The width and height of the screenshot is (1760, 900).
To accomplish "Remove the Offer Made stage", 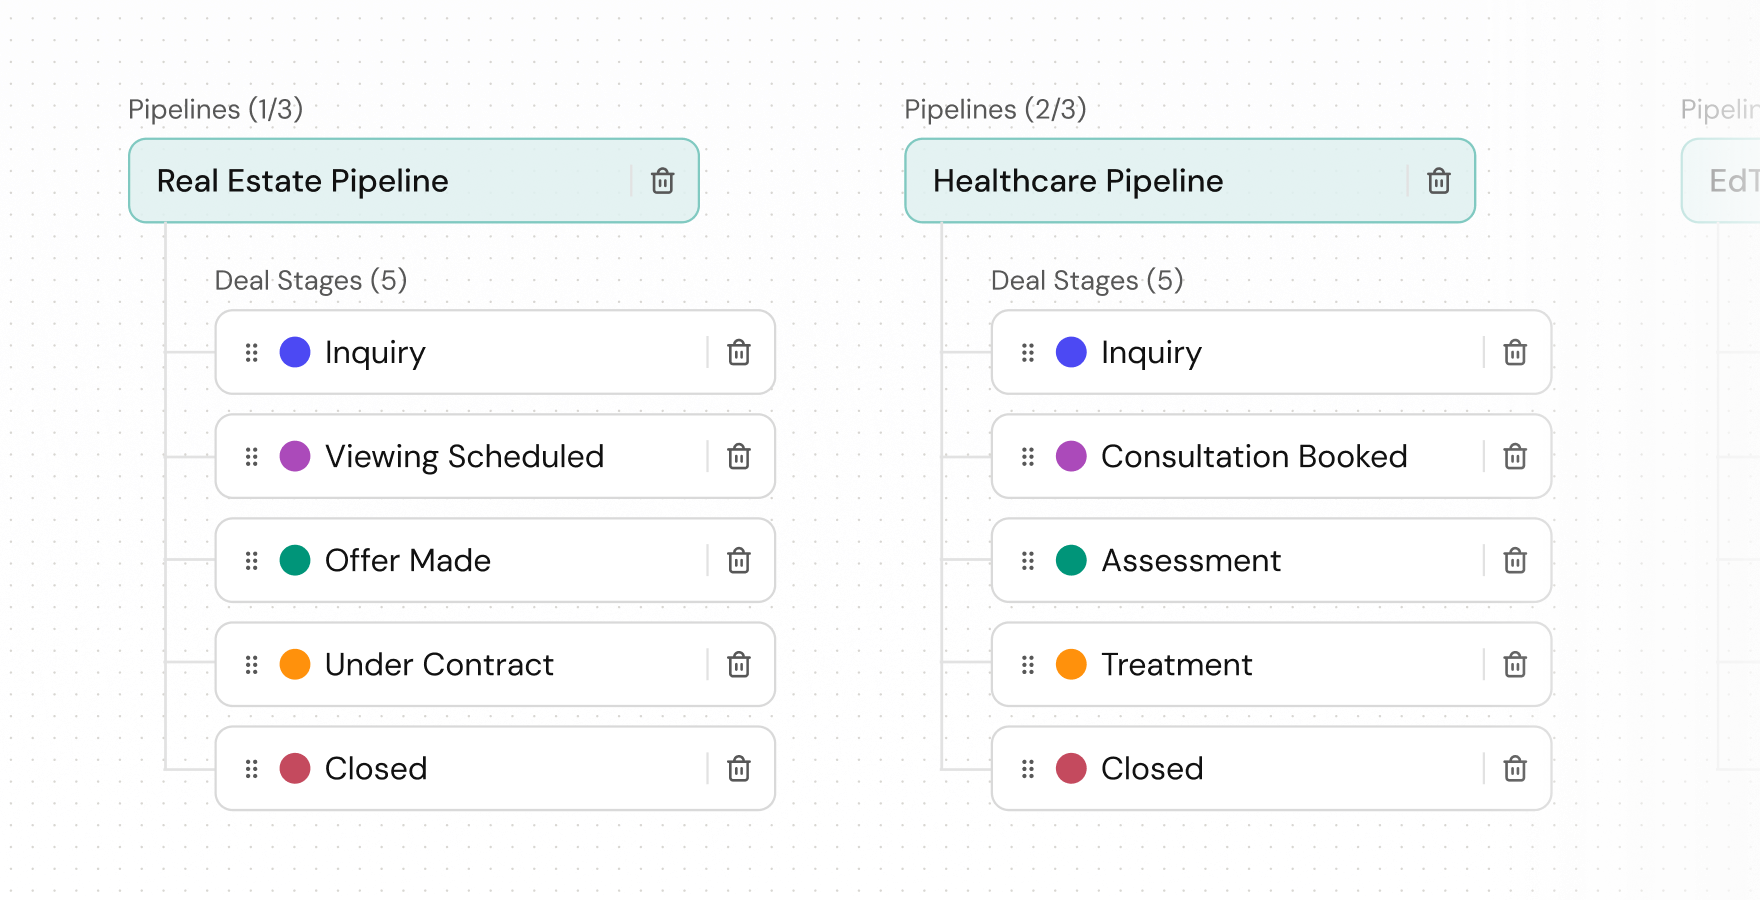I will click(x=739, y=561).
